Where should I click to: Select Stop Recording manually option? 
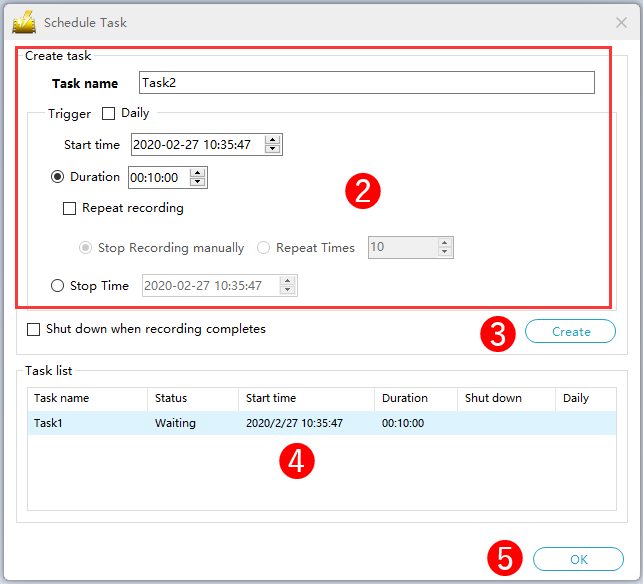coord(85,248)
